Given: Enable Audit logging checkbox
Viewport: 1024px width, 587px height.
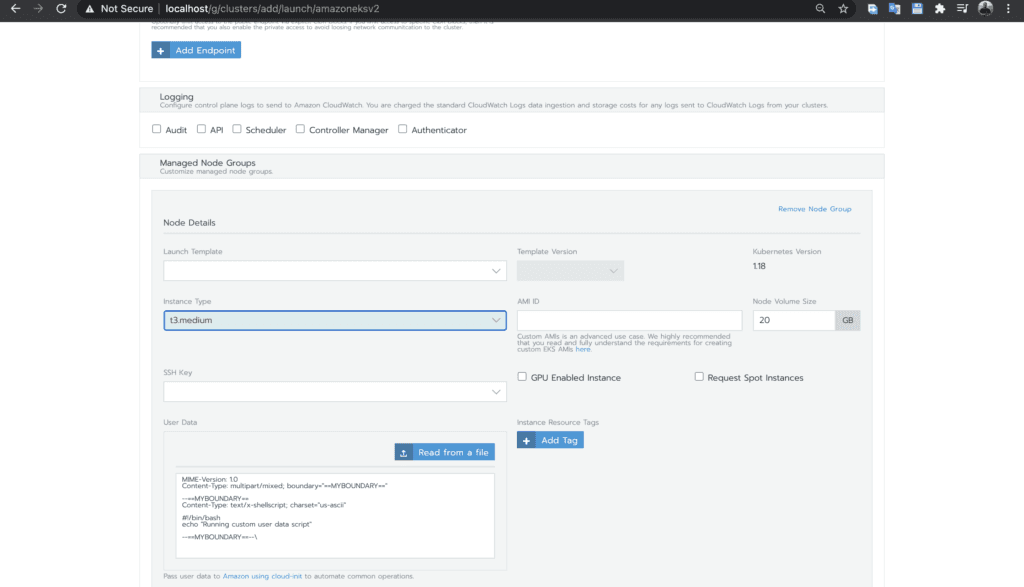Looking at the screenshot, I should (156, 129).
